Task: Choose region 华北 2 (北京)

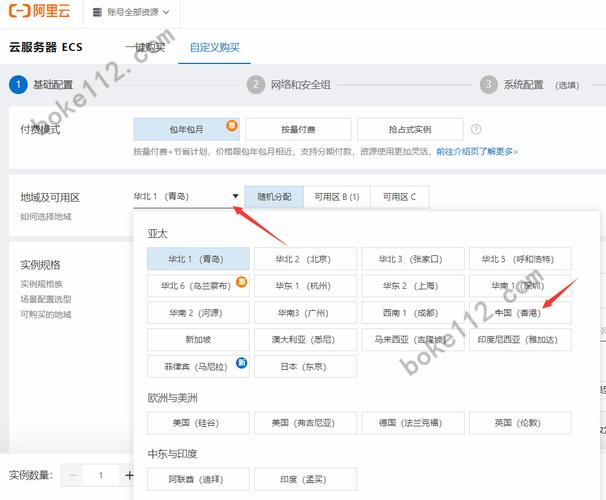Action: pos(305,259)
